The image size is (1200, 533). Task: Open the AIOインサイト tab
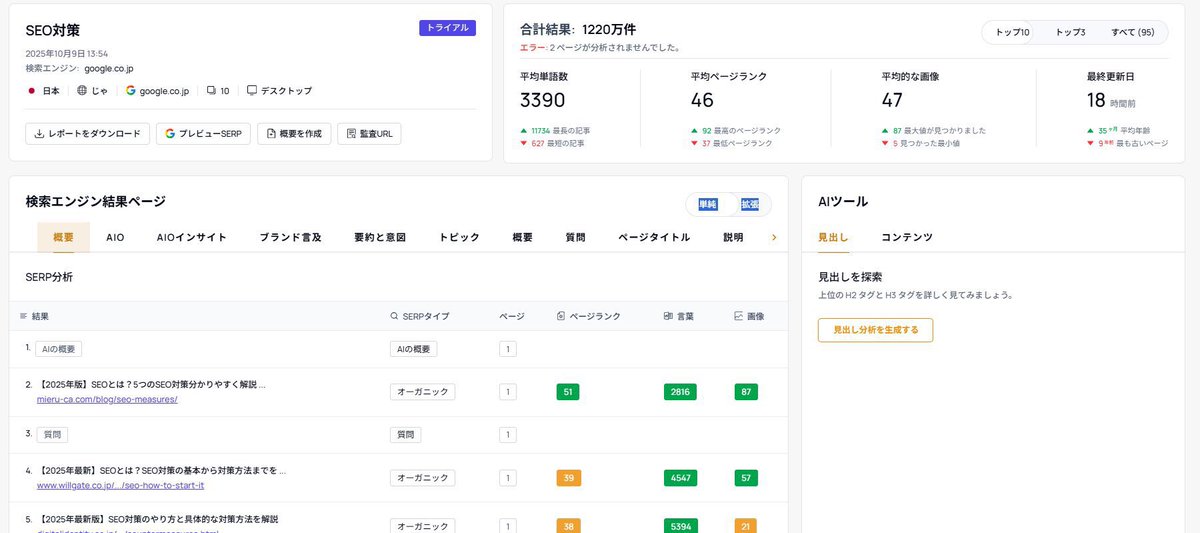click(192, 237)
